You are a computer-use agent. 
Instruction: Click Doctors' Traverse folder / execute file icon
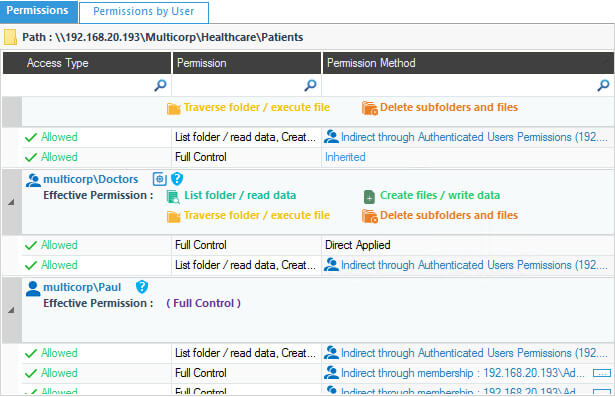(173, 216)
